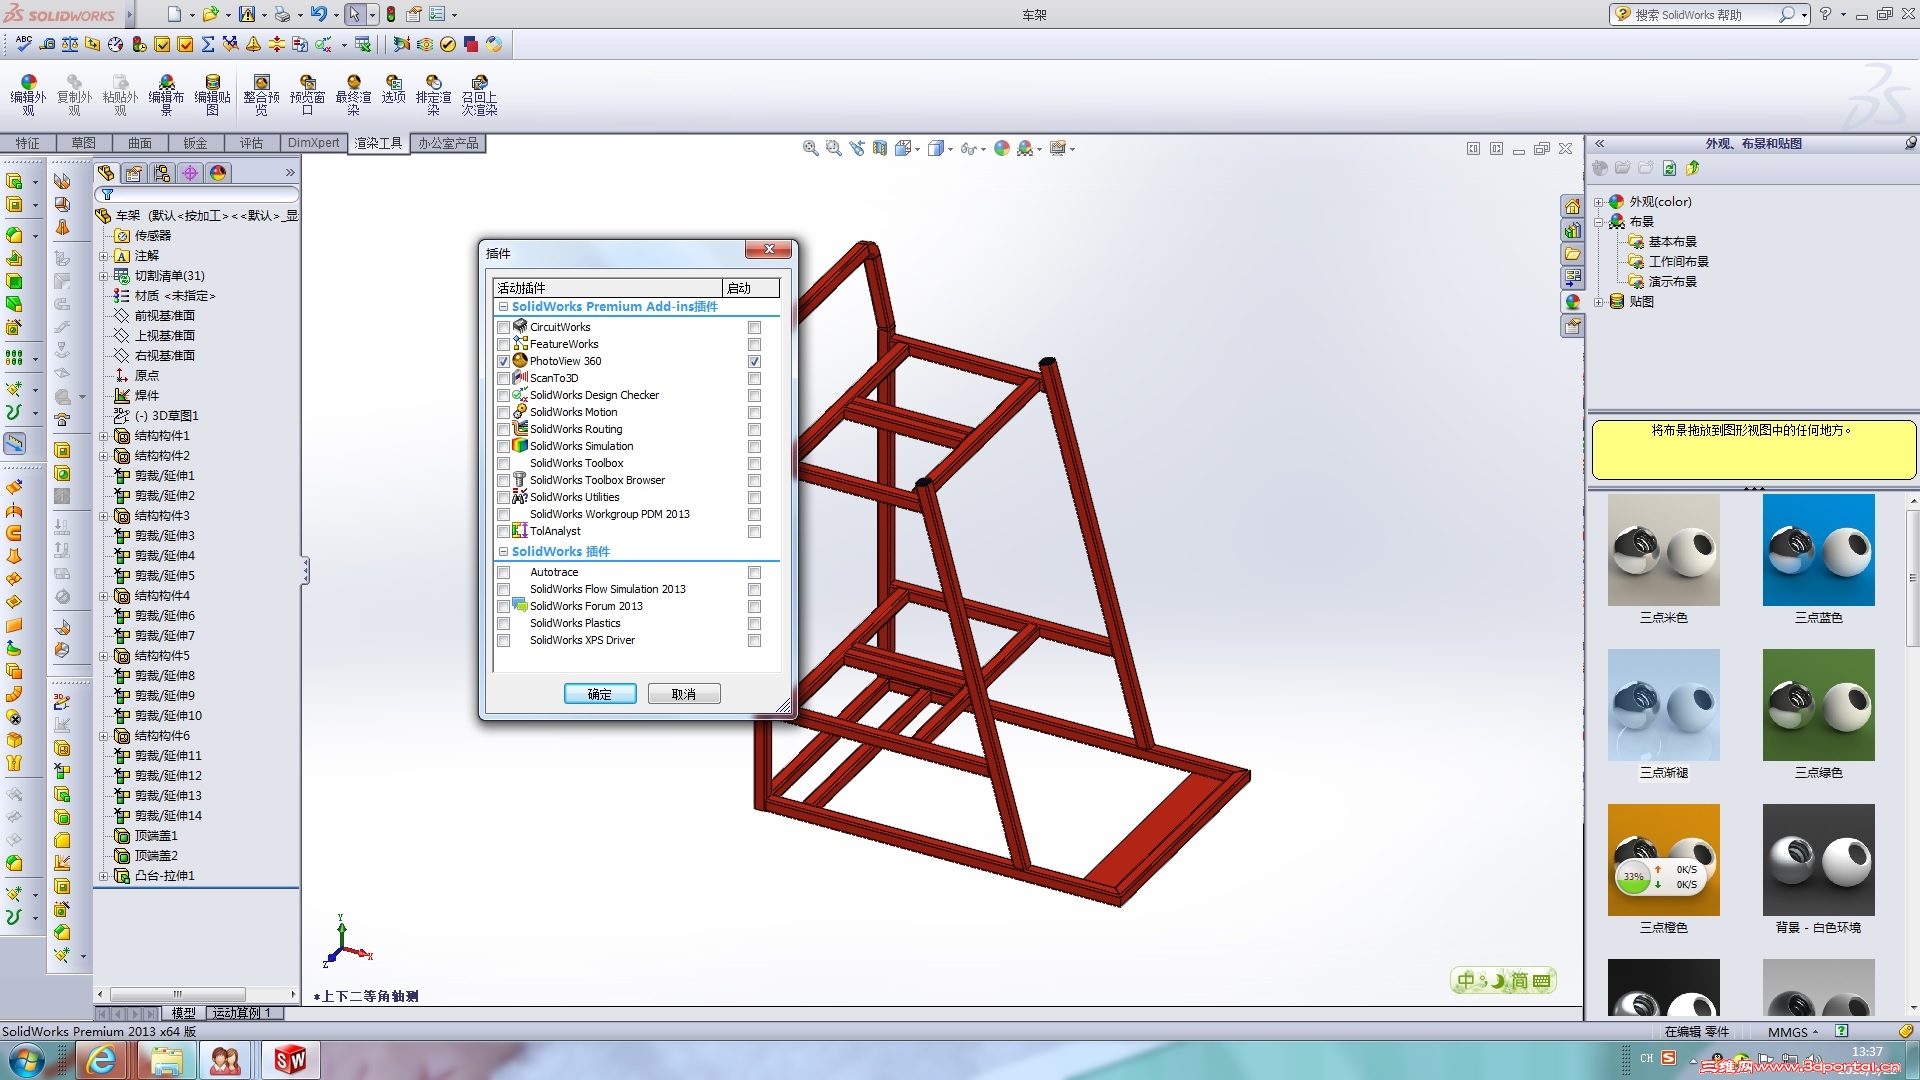
Task: Launch SolidWorks from the Windows taskbar
Action: 290,1060
